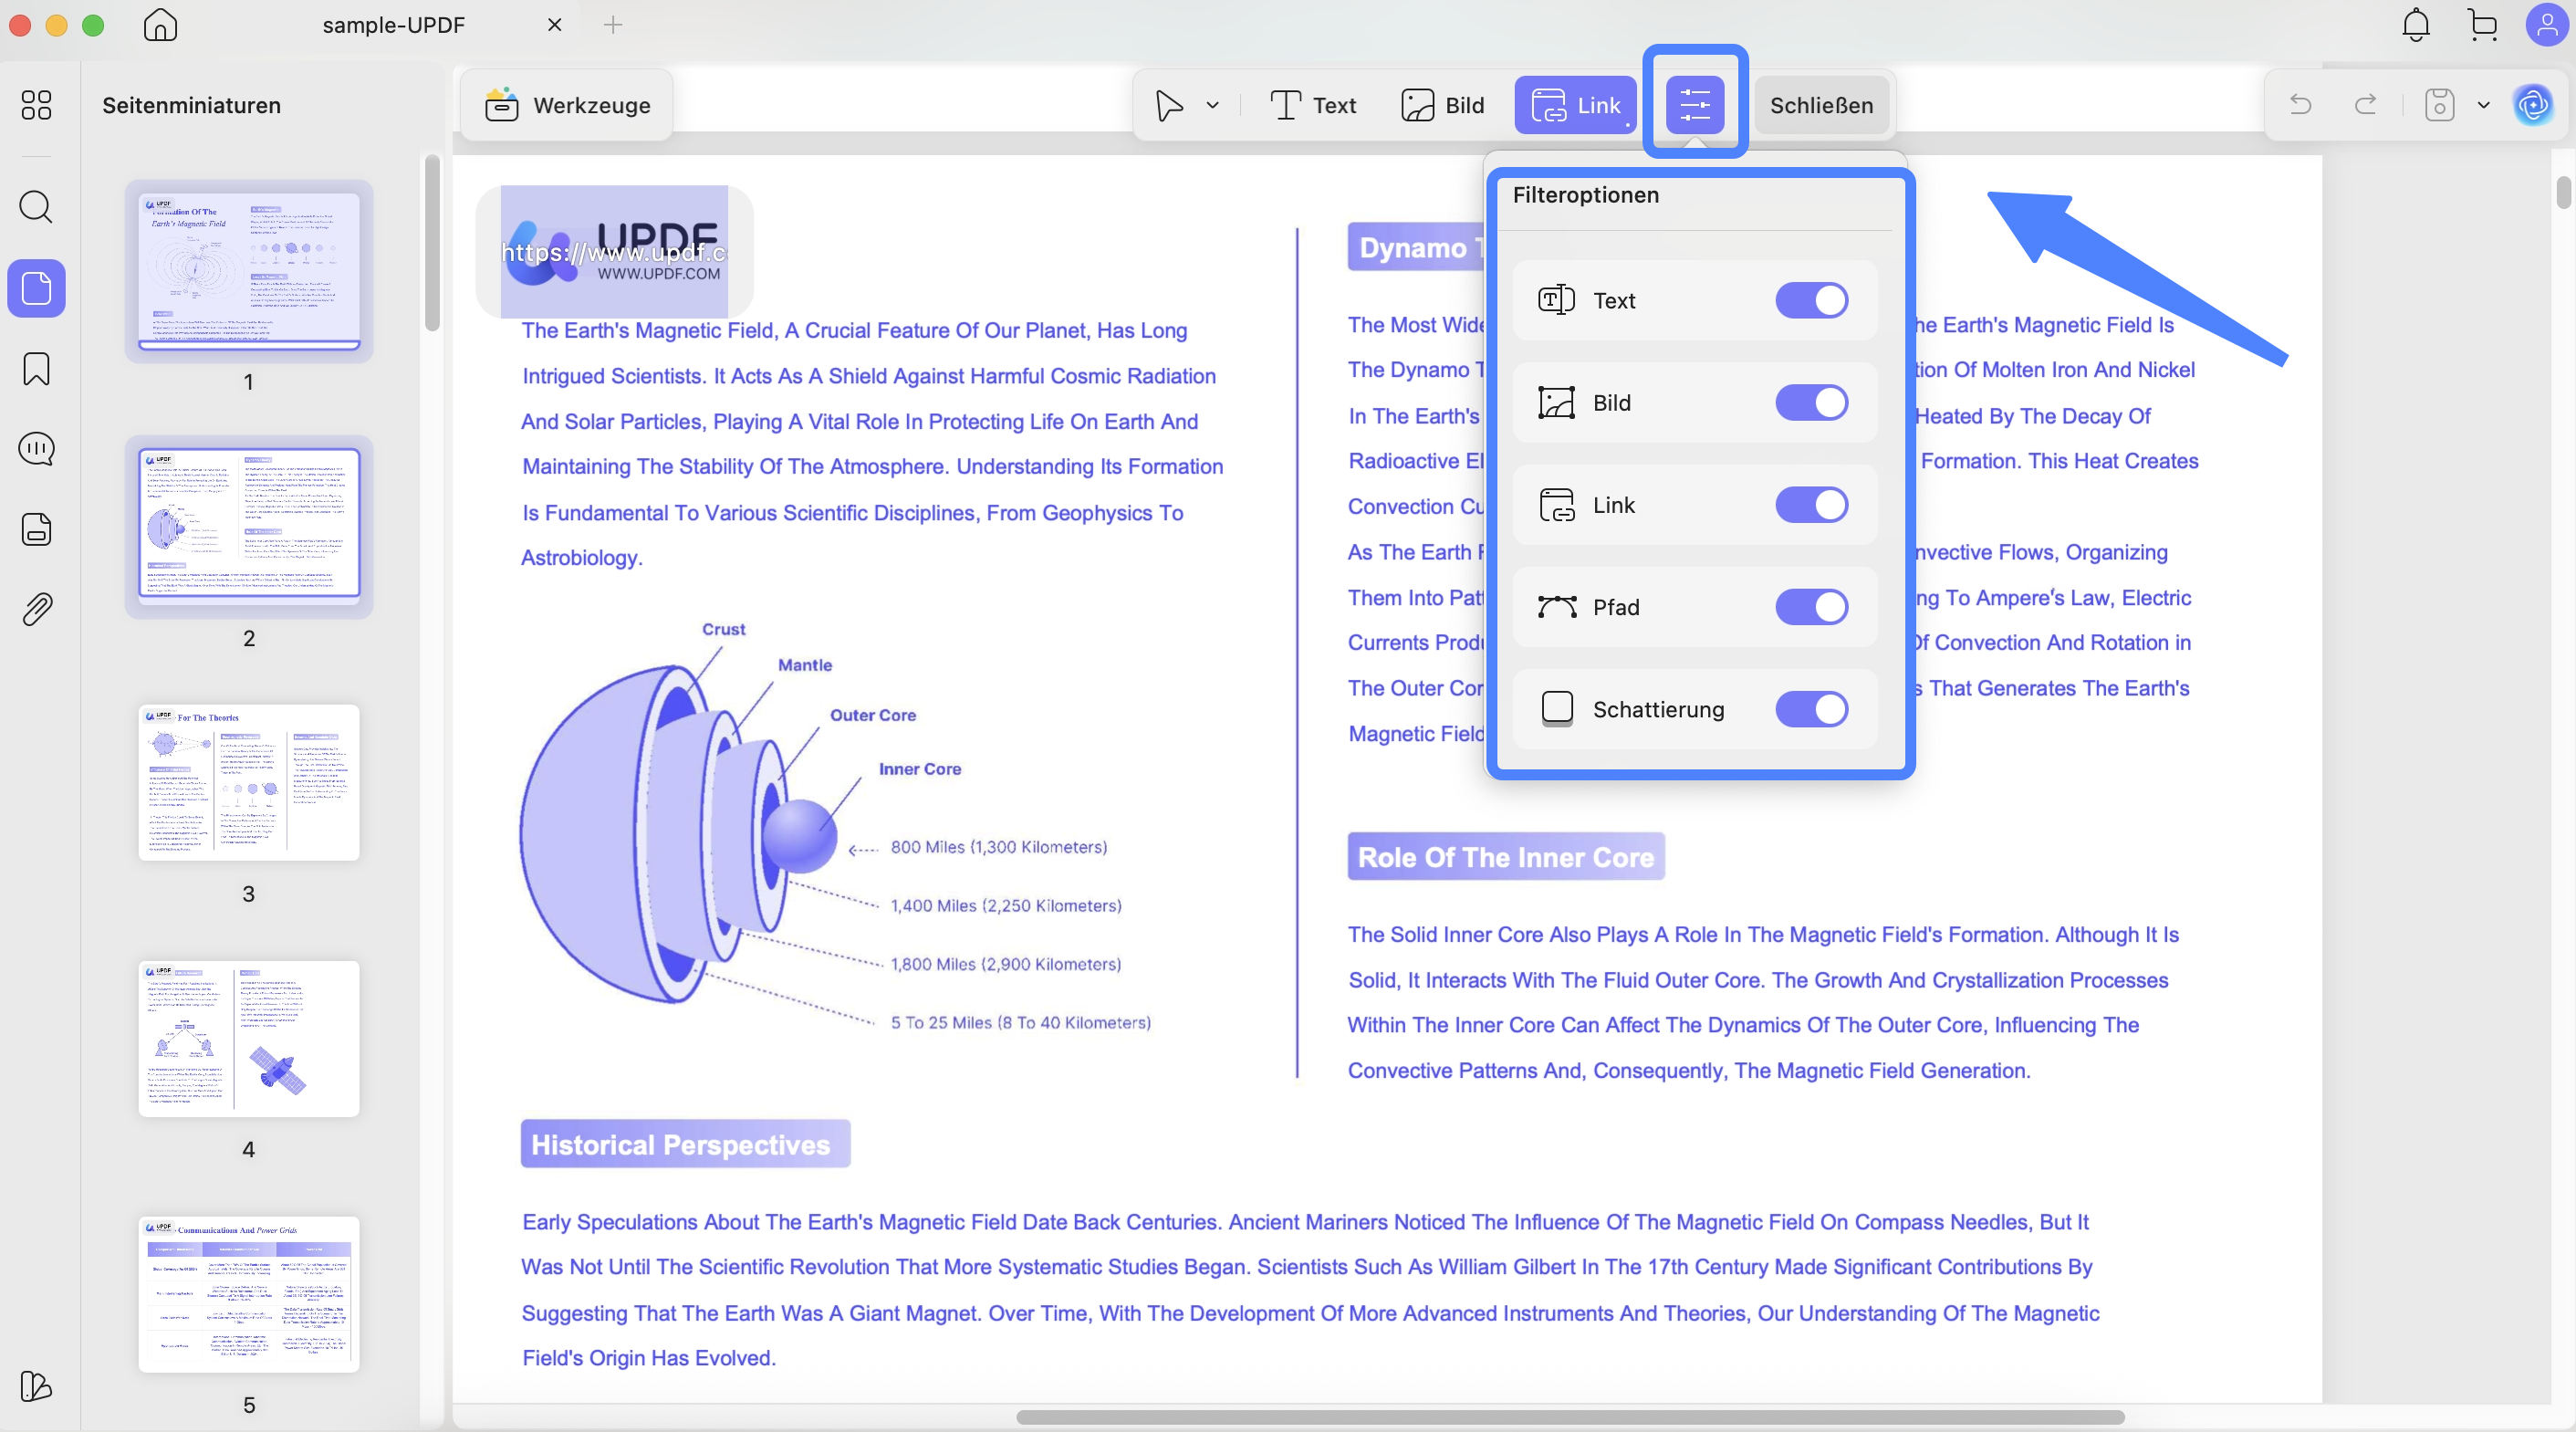Enable the Schattierung checkbox
Viewport: 2576px width, 1432px height.
[1556, 708]
